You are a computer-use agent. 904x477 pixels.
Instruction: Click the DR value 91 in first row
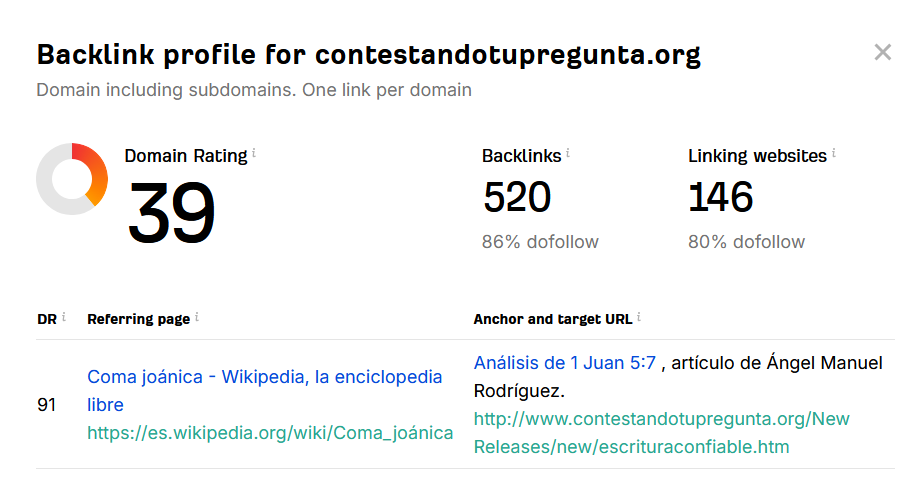(46, 405)
